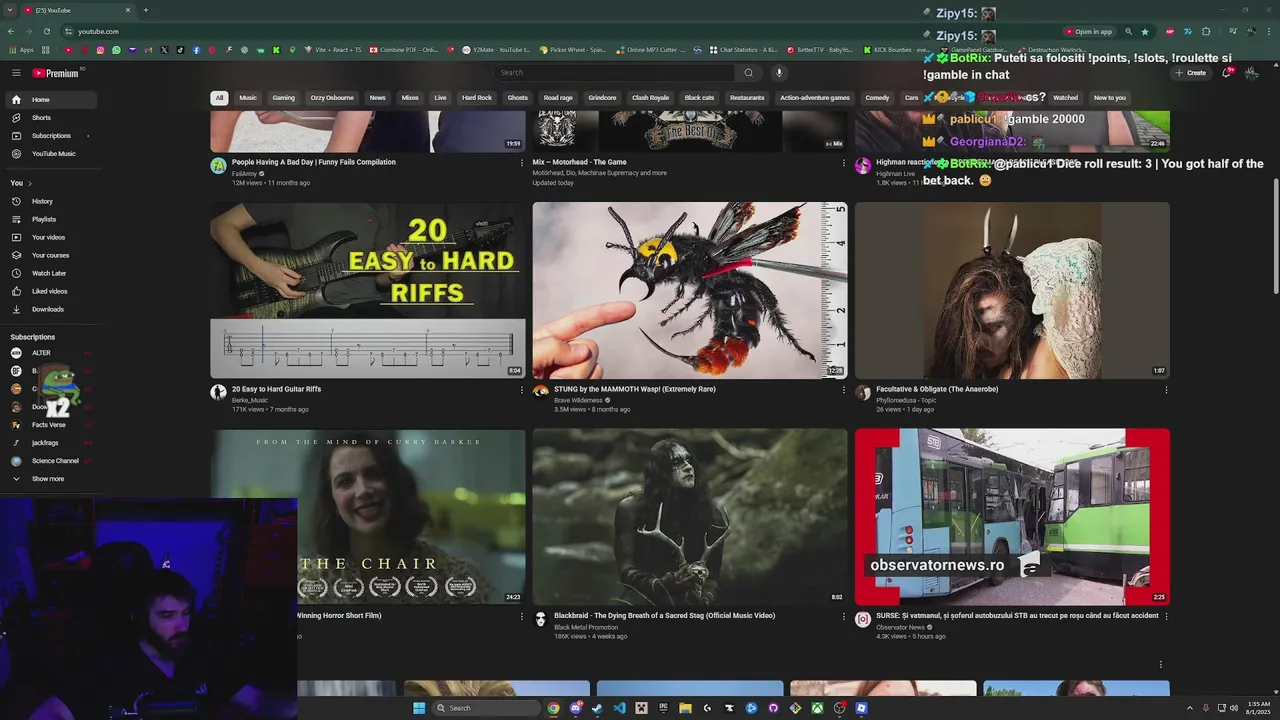Select the Hard Rock filter chip
The image size is (1280, 720).
point(477,98)
